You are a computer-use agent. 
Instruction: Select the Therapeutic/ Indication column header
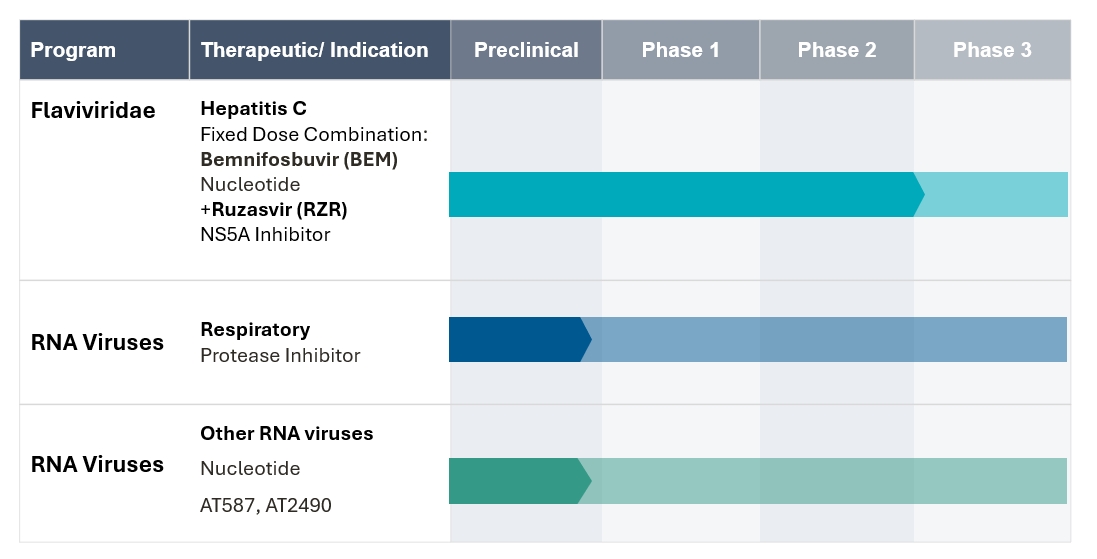pyautogui.click(x=314, y=50)
